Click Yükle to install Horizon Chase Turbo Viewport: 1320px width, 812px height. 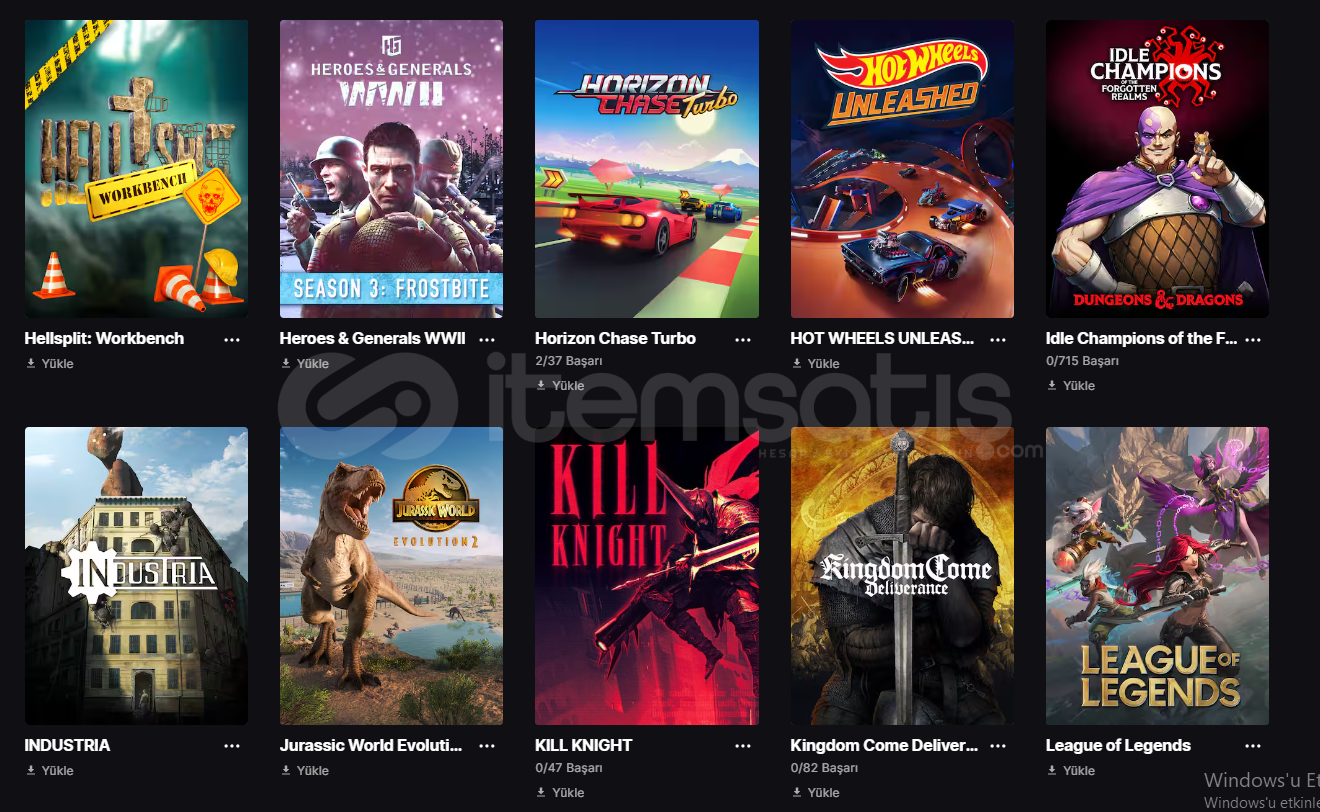[x=560, y=386]
